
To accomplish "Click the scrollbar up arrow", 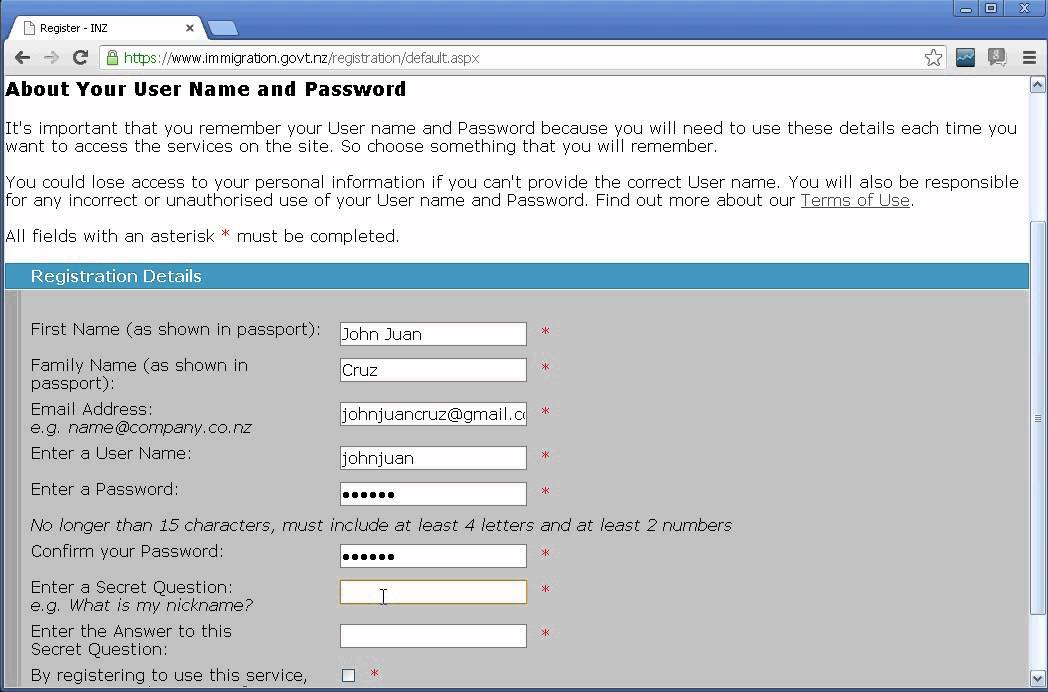I will click(1037, 84).
